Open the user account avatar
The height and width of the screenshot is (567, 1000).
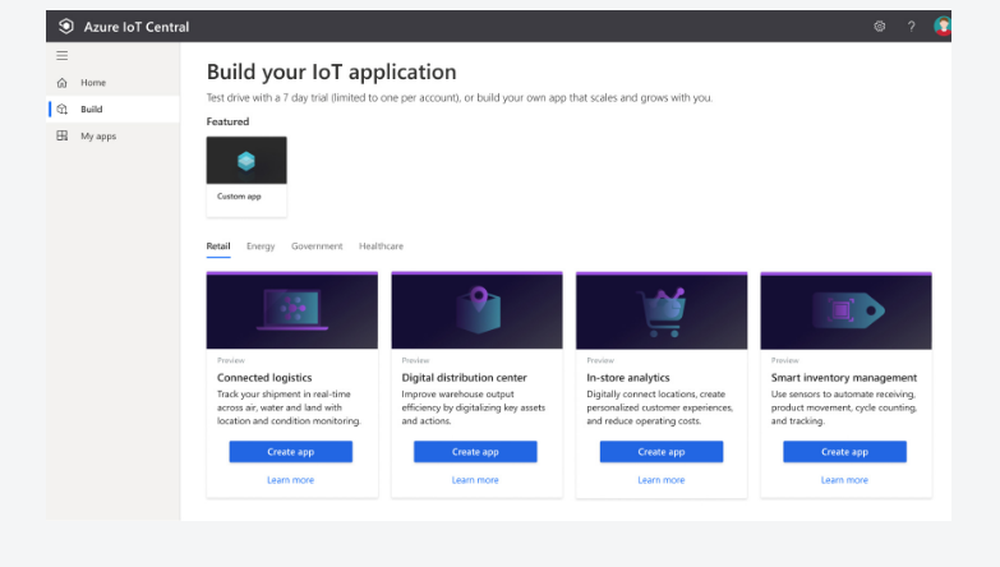[x=942, y=26]
